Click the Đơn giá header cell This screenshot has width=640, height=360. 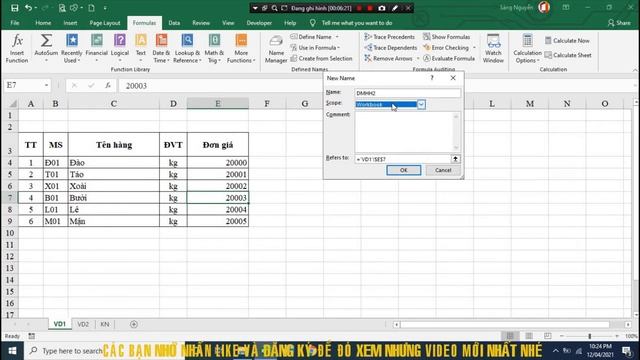coord(218,144)
